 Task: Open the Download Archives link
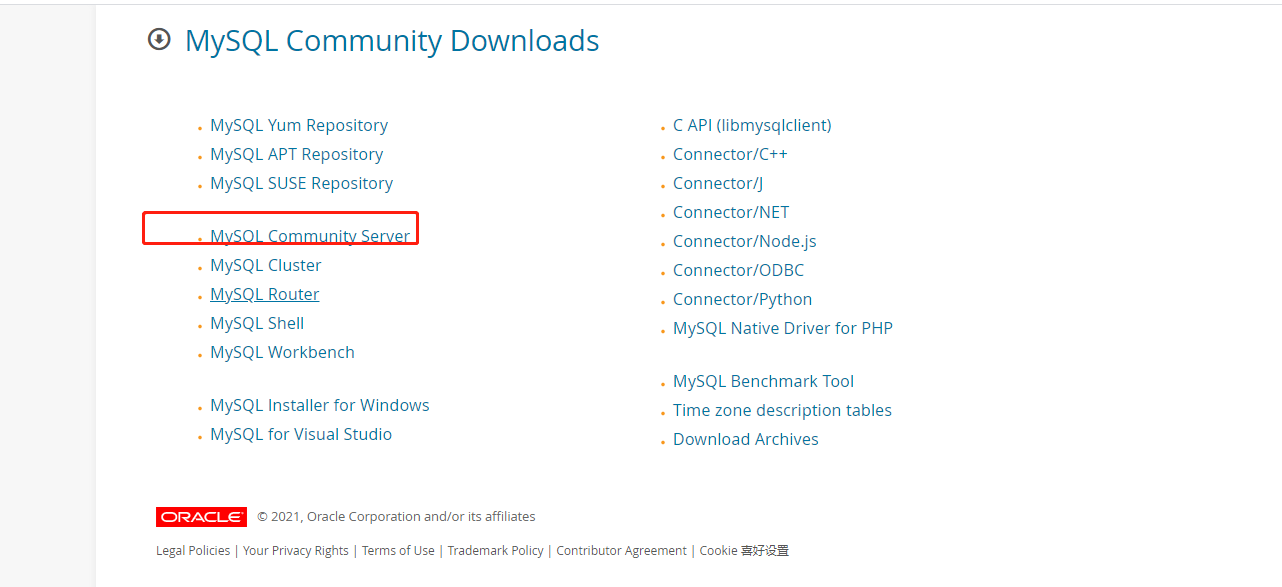click(x=746, y=439)
